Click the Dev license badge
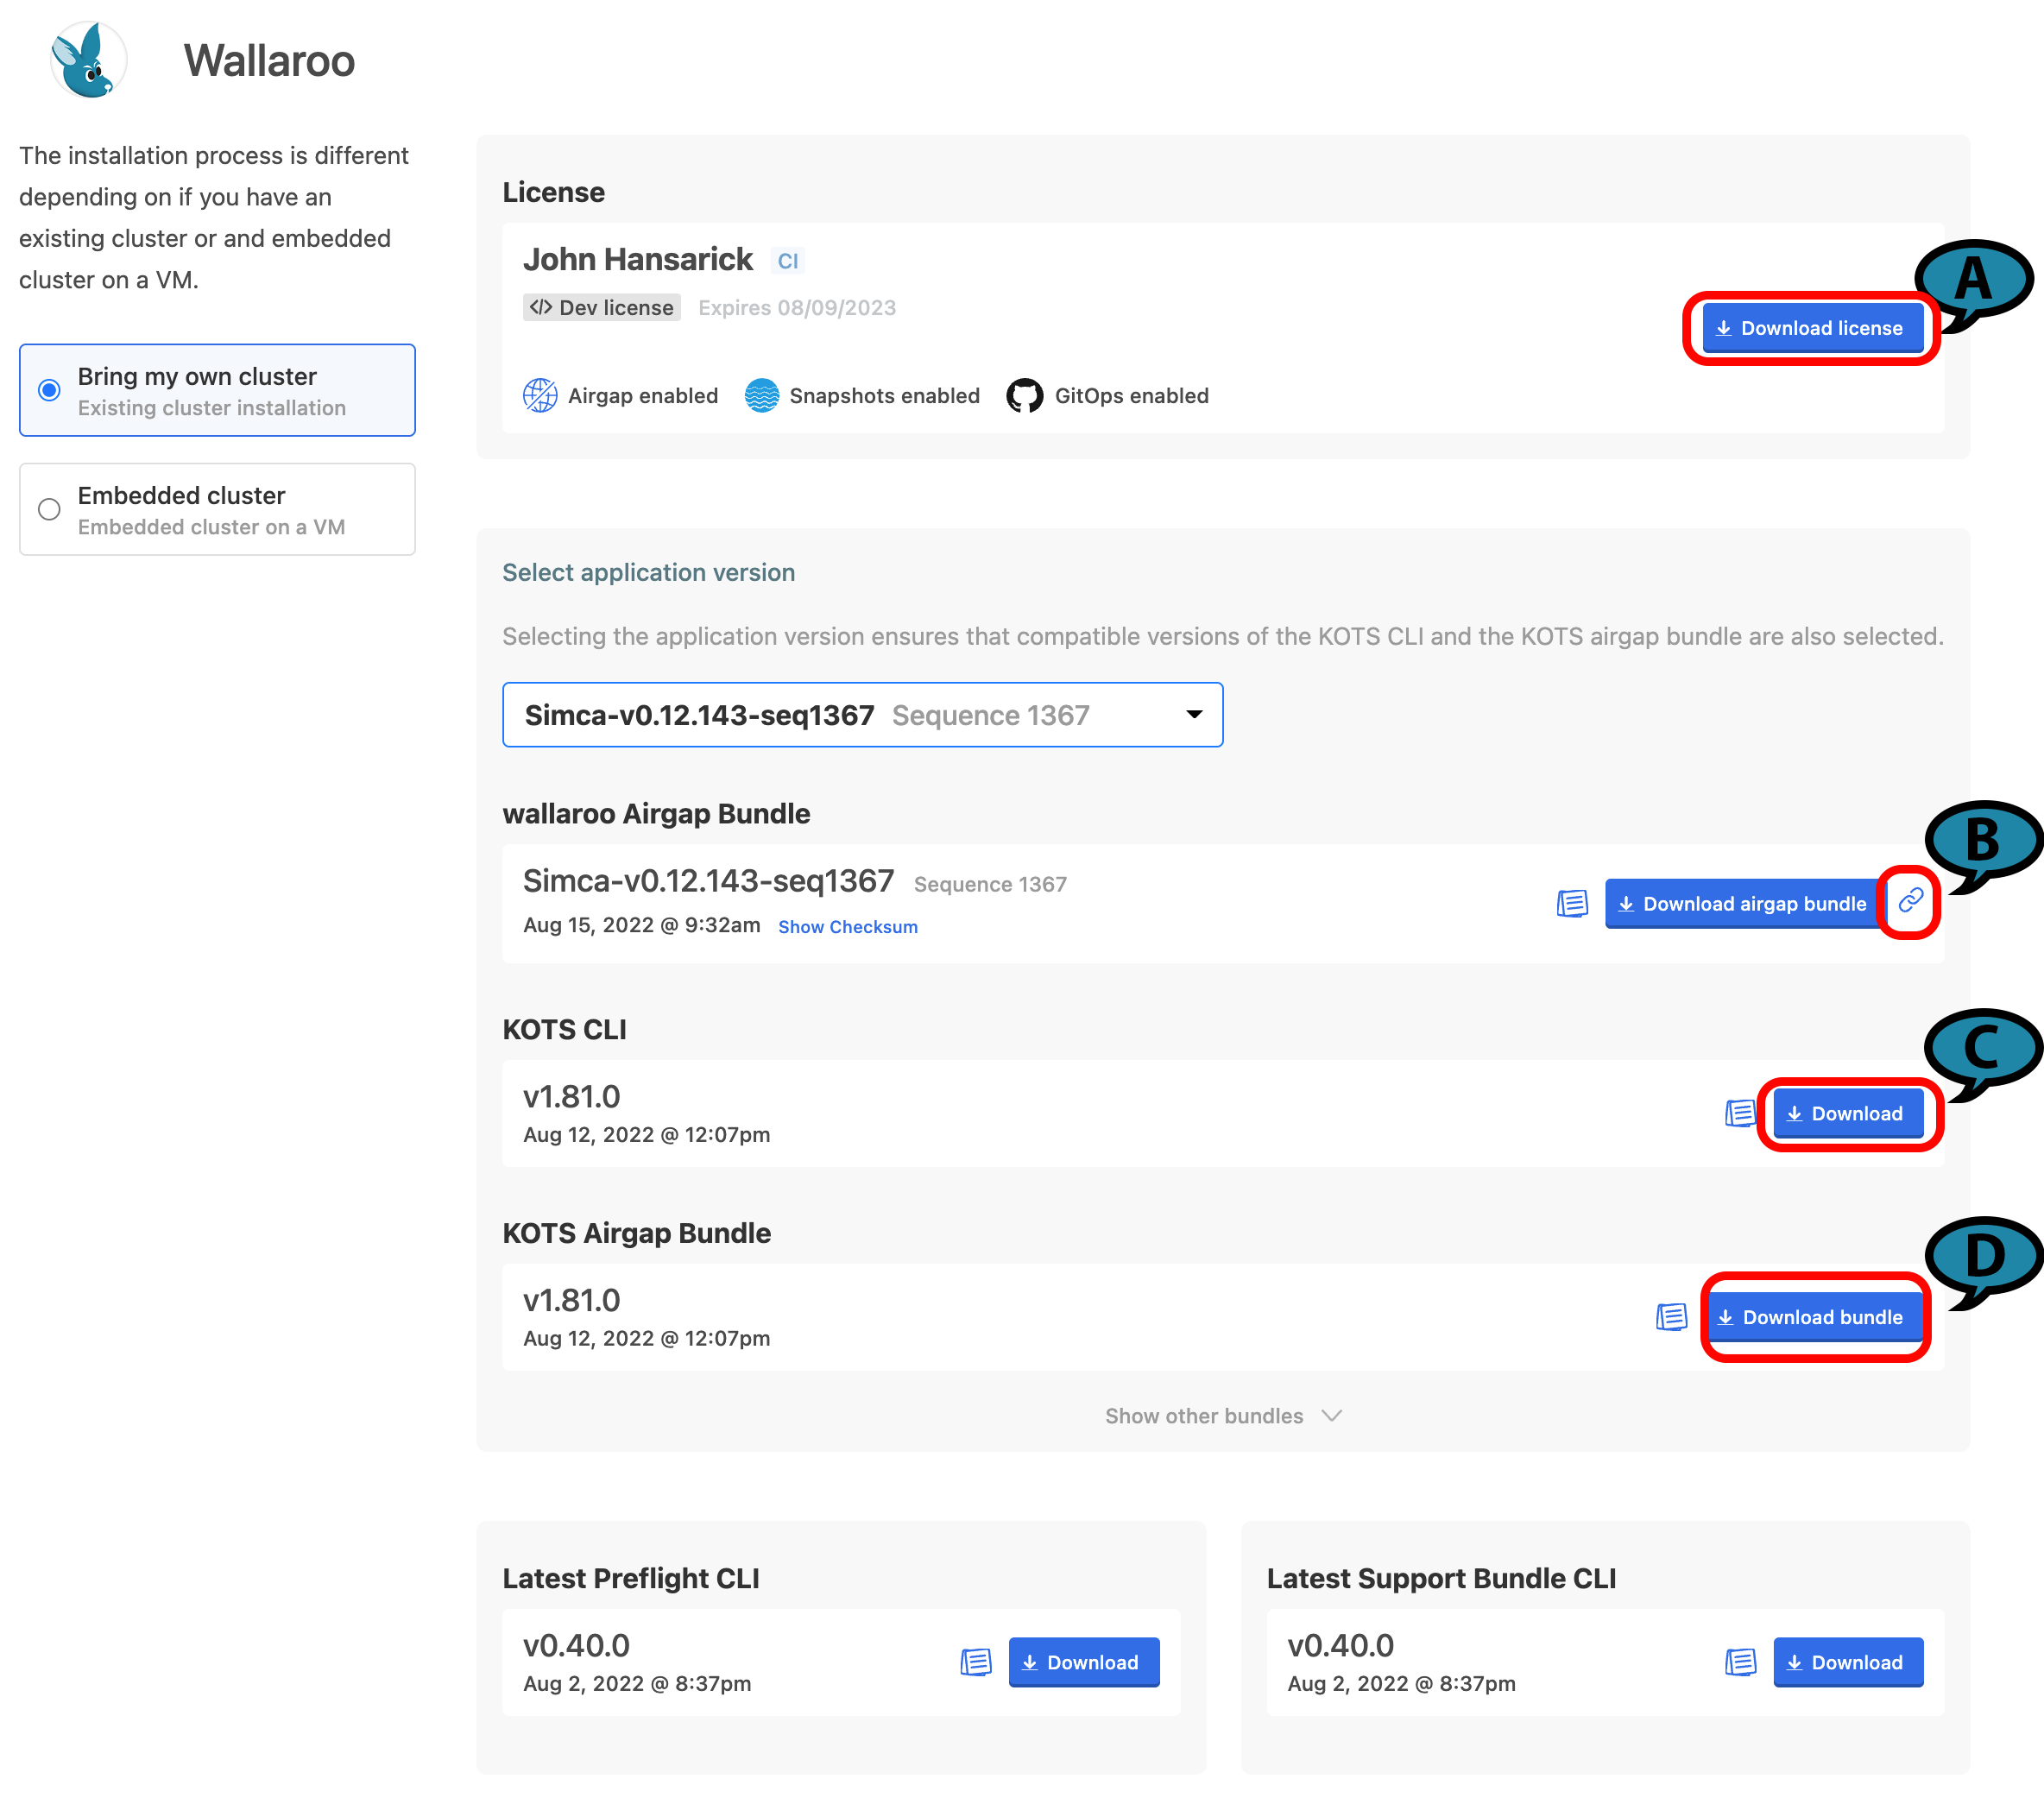The width and height of the screenshot is (2044, 1804). click(x=602, y=308)
